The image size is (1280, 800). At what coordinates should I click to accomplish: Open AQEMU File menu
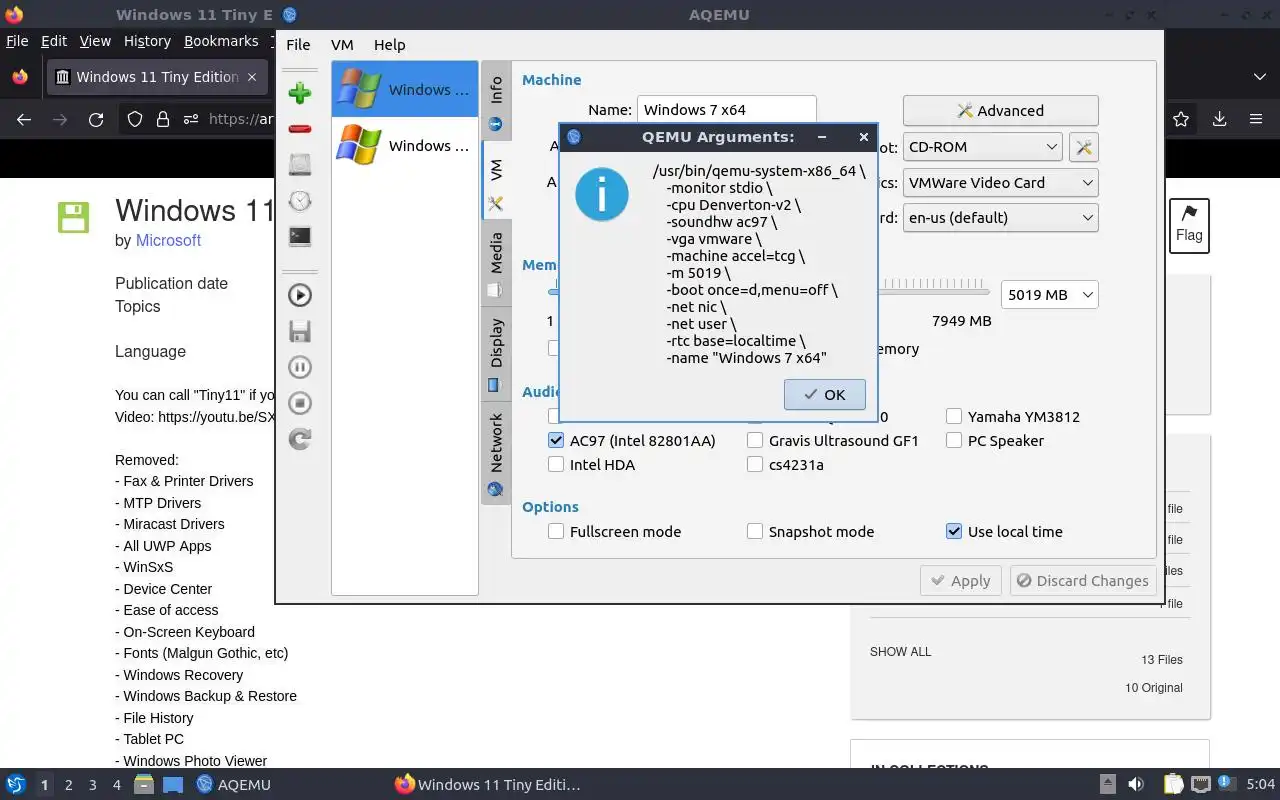pos(298,45)
